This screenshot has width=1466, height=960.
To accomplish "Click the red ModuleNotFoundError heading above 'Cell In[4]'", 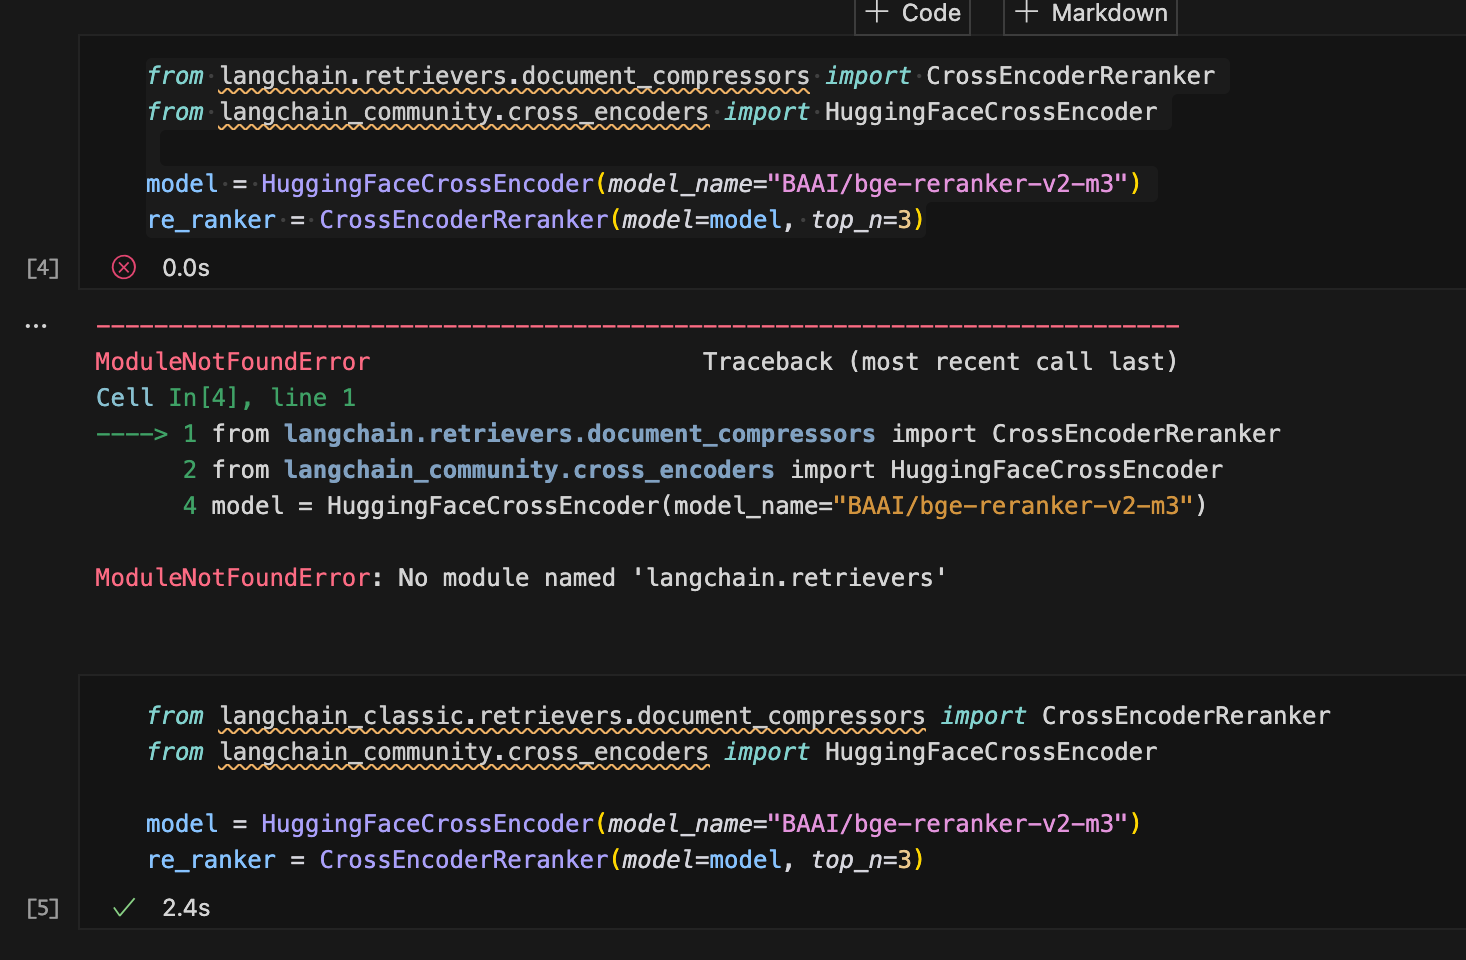I will 232,362.
